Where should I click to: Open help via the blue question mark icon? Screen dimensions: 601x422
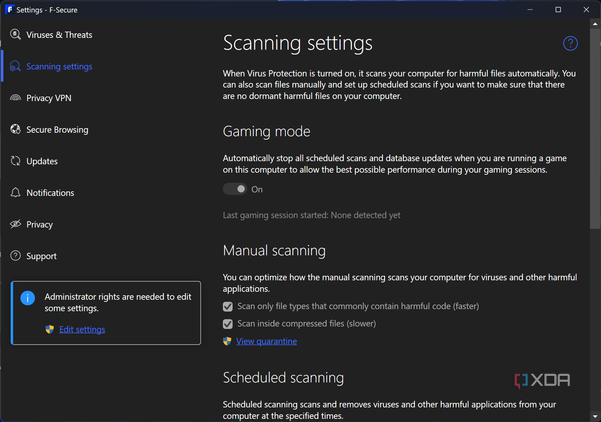(x=570, y=43)
